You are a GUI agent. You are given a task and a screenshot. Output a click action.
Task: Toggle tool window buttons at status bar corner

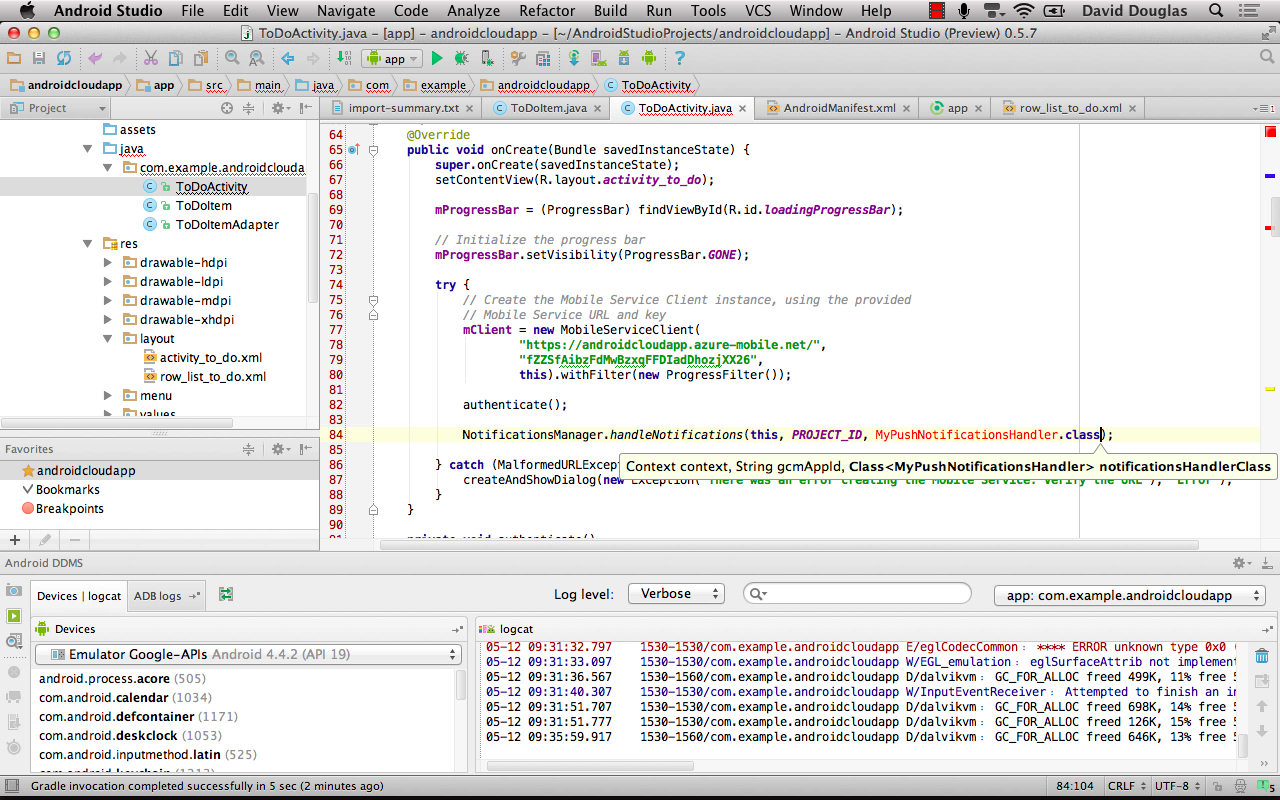pyautogui.click(x=12, y=786)
